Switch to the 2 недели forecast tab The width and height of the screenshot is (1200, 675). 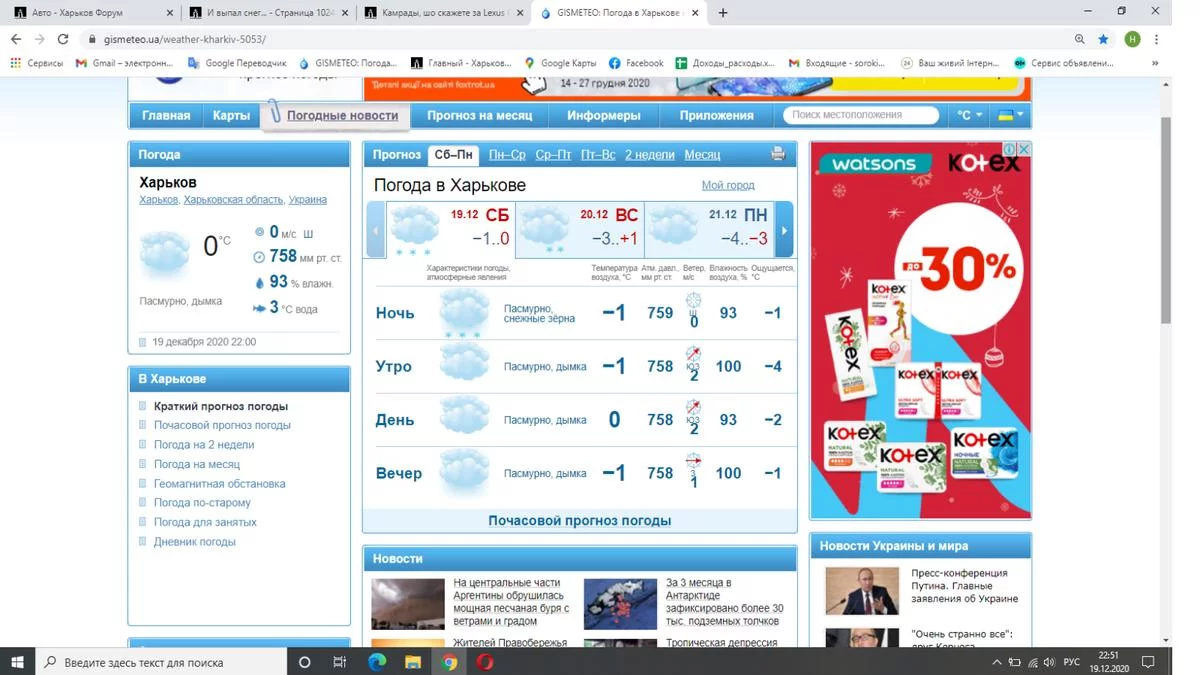click(x=650, y=155)
